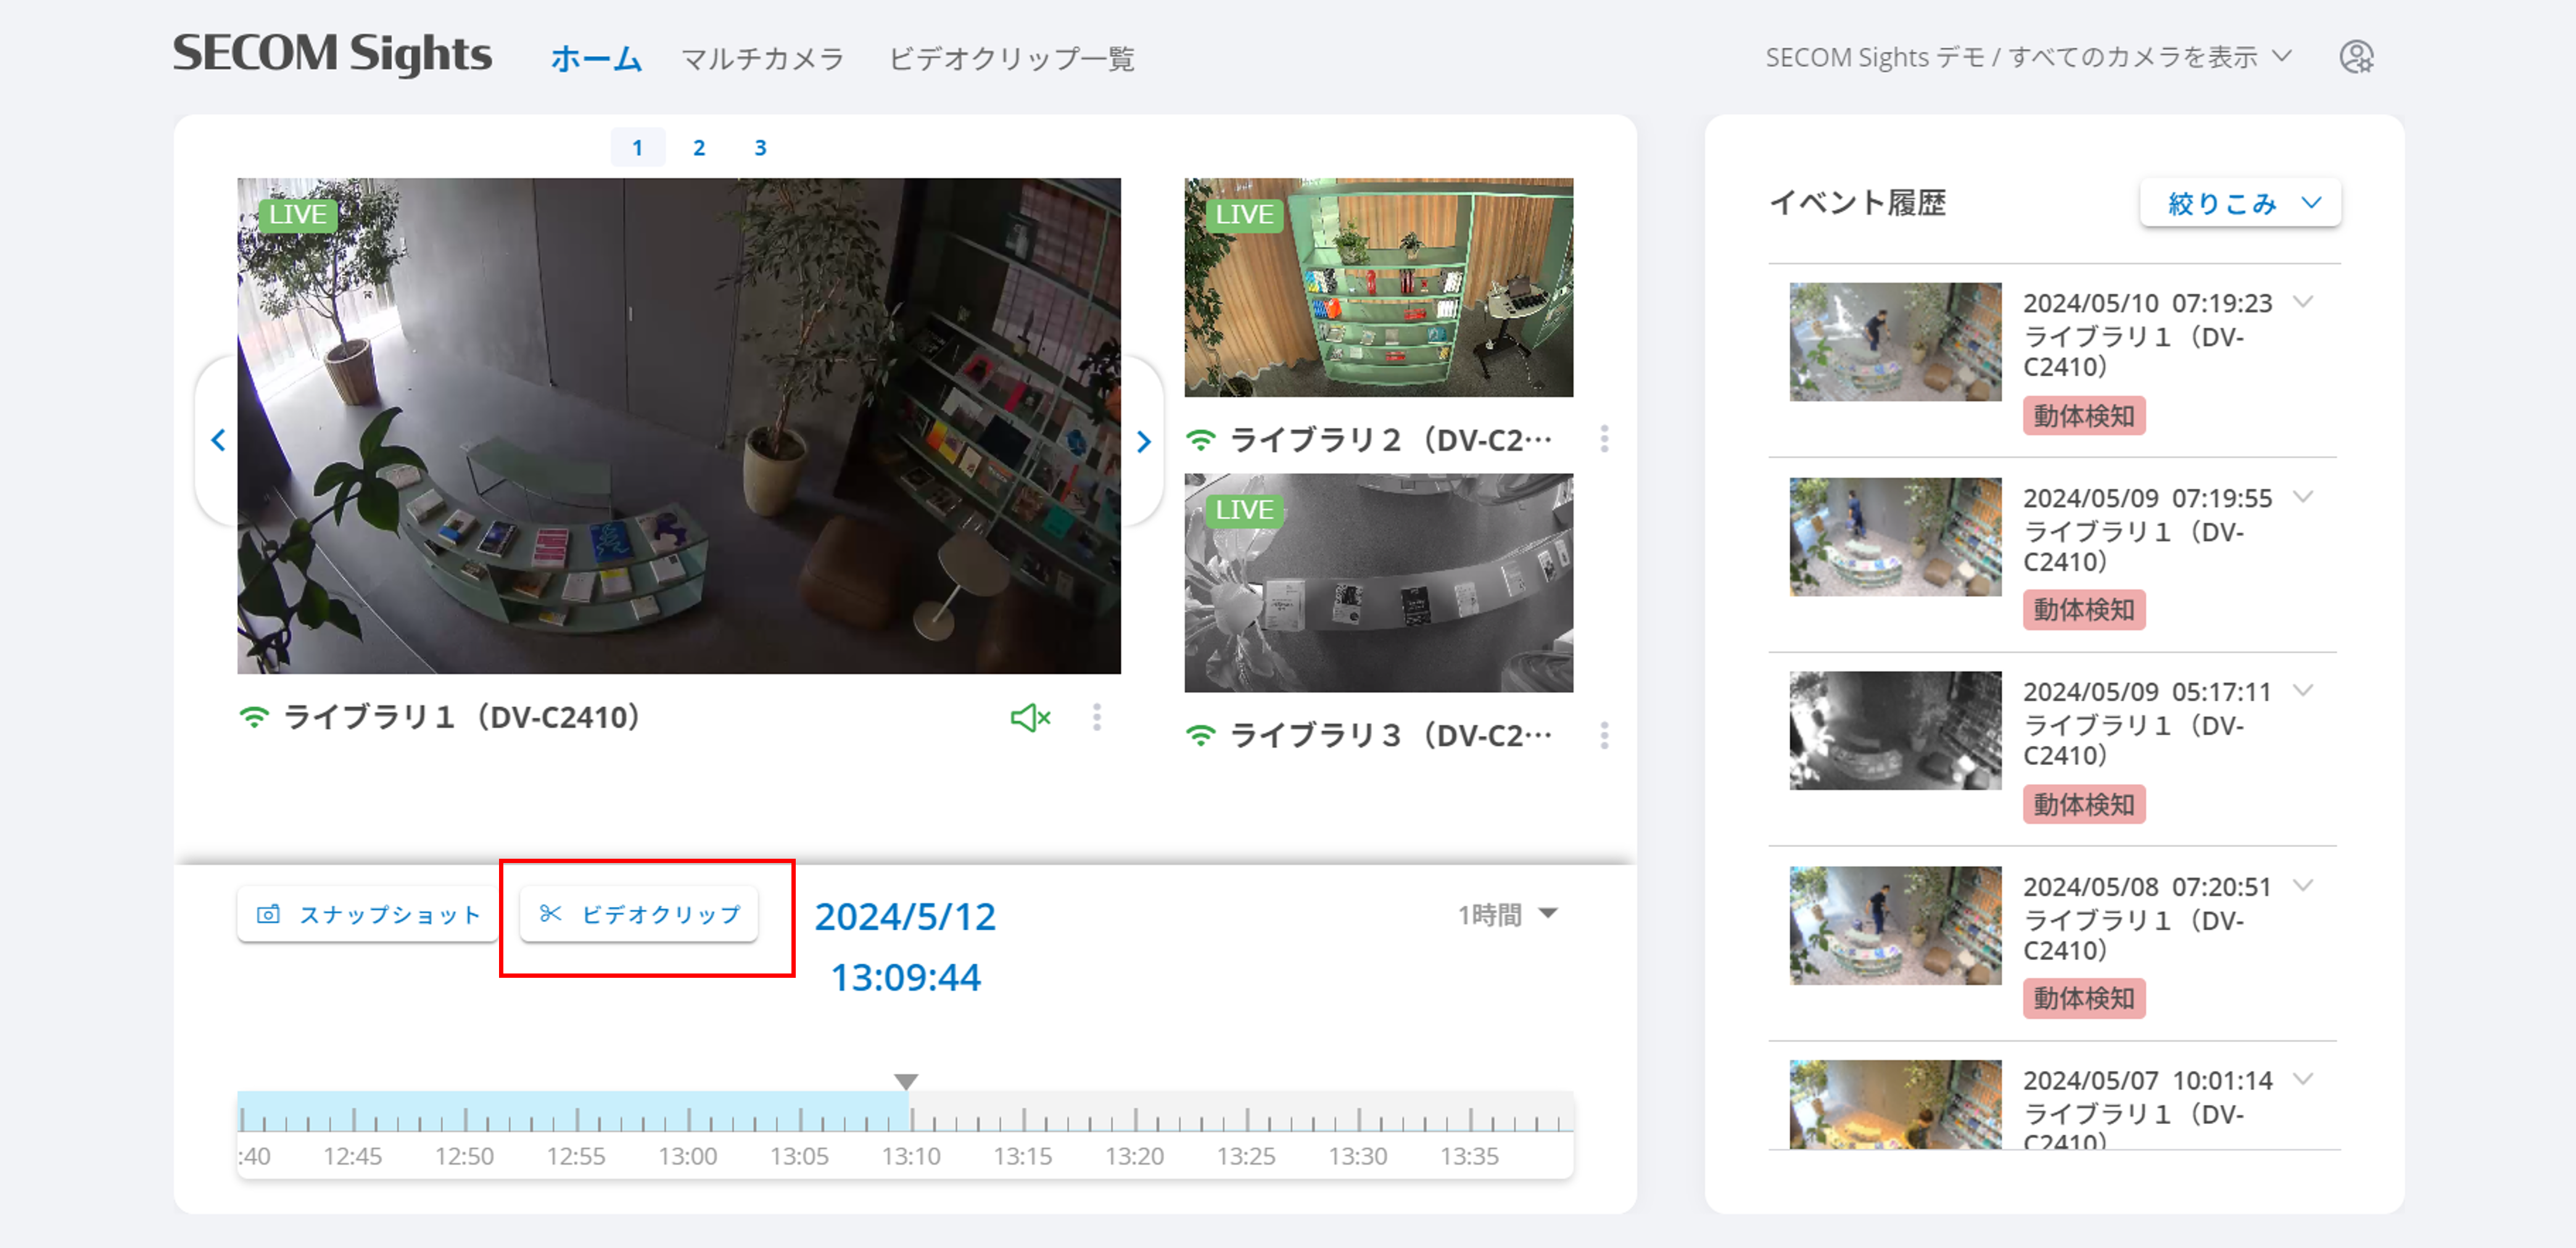This screenshot has width=2576, height=1248.
Task: Click Wi-Fi status icon of ライブラリ2
Action: click(1201, 439)
